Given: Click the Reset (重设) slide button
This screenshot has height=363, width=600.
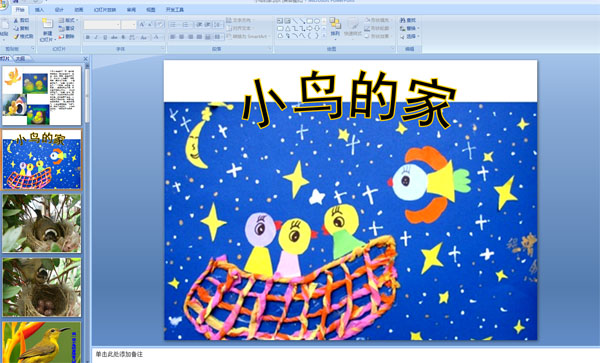Looking at the screenshot, I should click(67, 28).
